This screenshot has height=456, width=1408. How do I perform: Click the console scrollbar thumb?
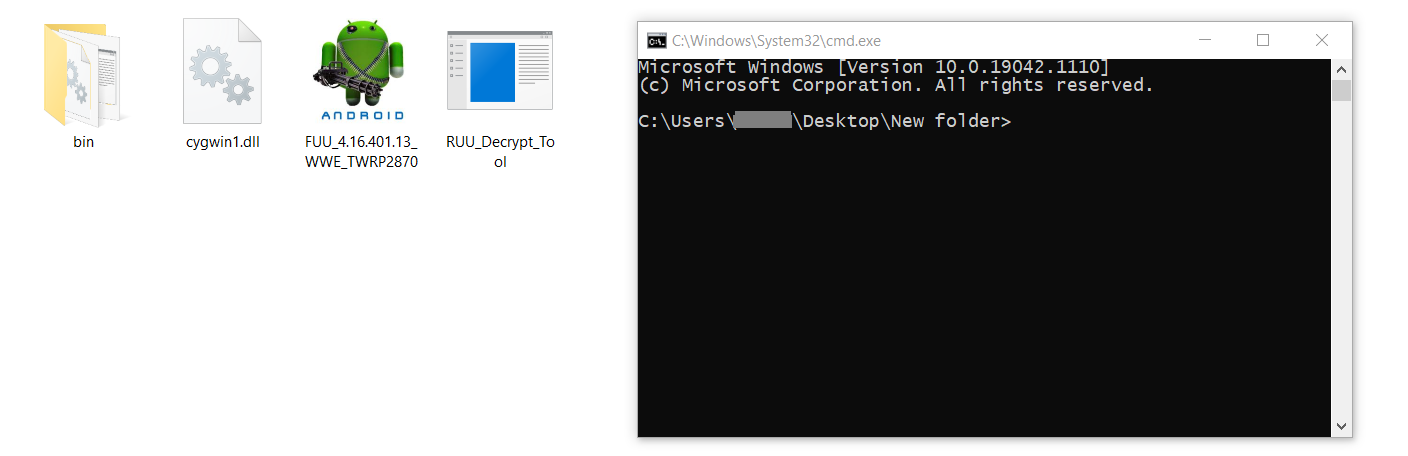click(1341, 91)
